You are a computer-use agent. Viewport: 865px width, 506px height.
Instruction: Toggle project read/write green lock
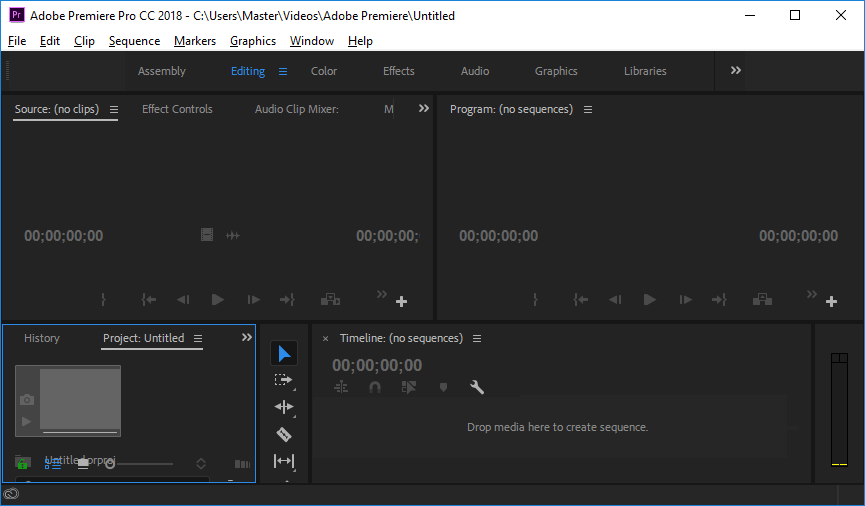tap(22, 463)
